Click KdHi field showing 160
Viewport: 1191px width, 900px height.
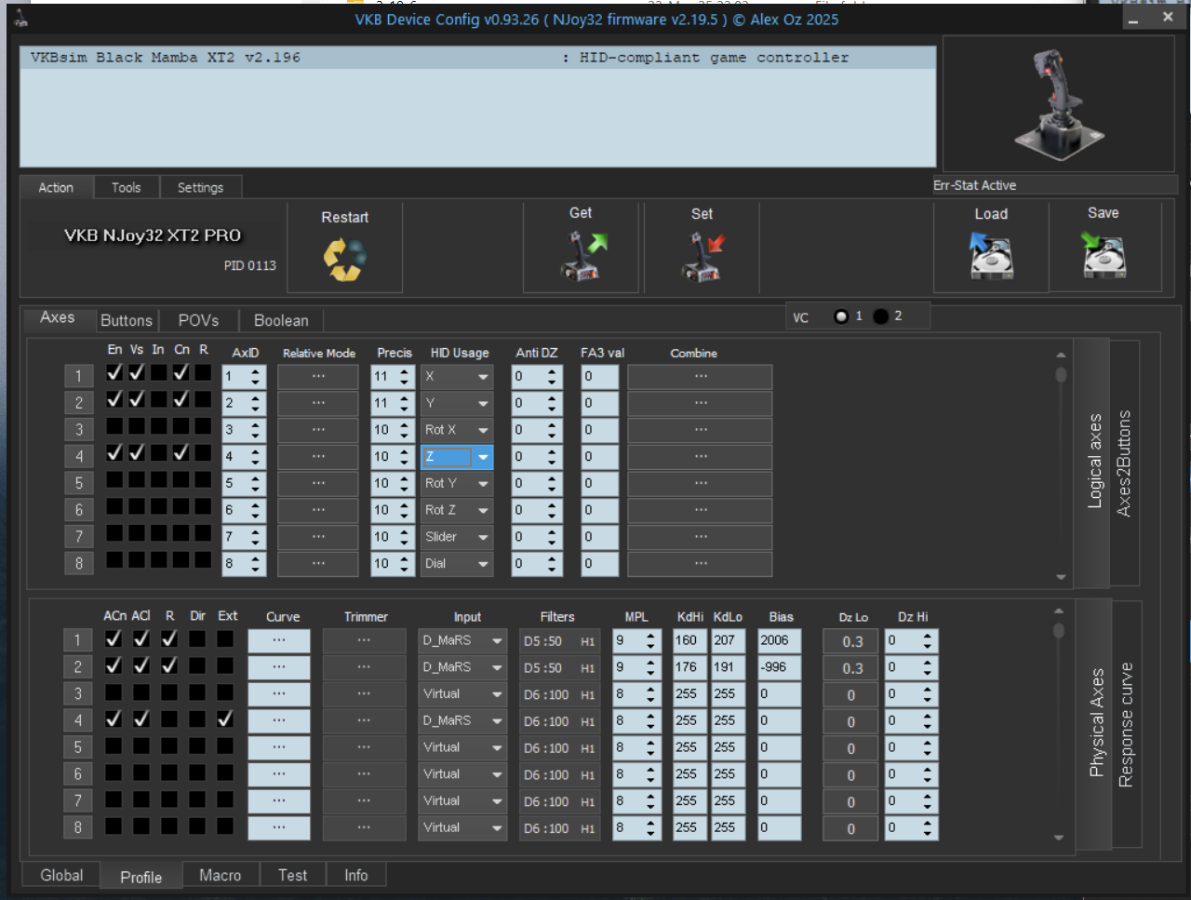click(689, 641)
